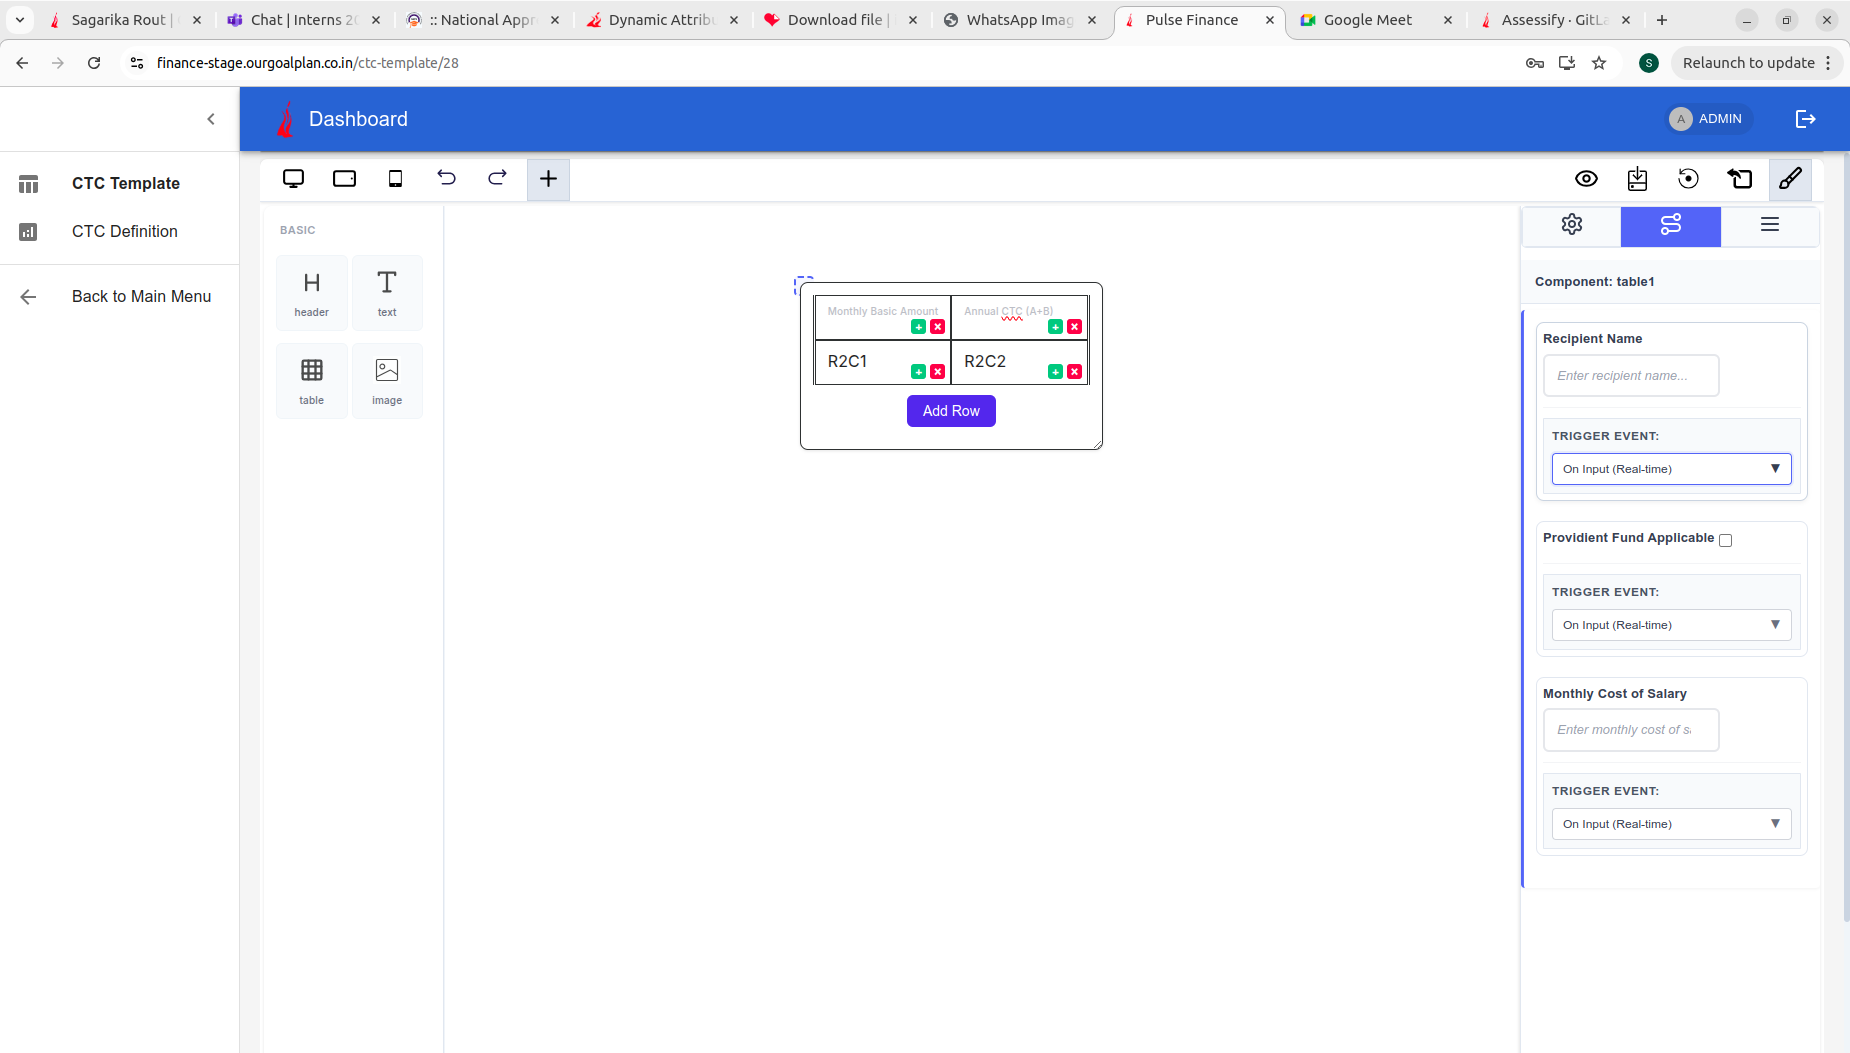Open the add component plus tool
The image size is (1850, 1053).
(x=548, y=178)
